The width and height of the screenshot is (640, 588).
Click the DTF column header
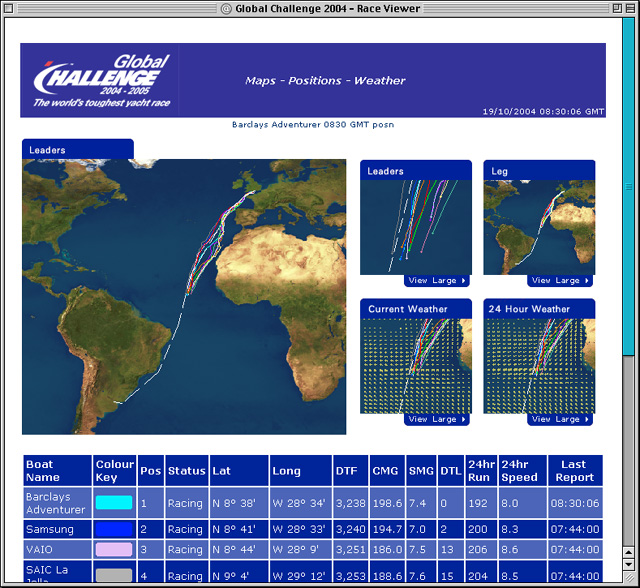(x=351, y=470)
